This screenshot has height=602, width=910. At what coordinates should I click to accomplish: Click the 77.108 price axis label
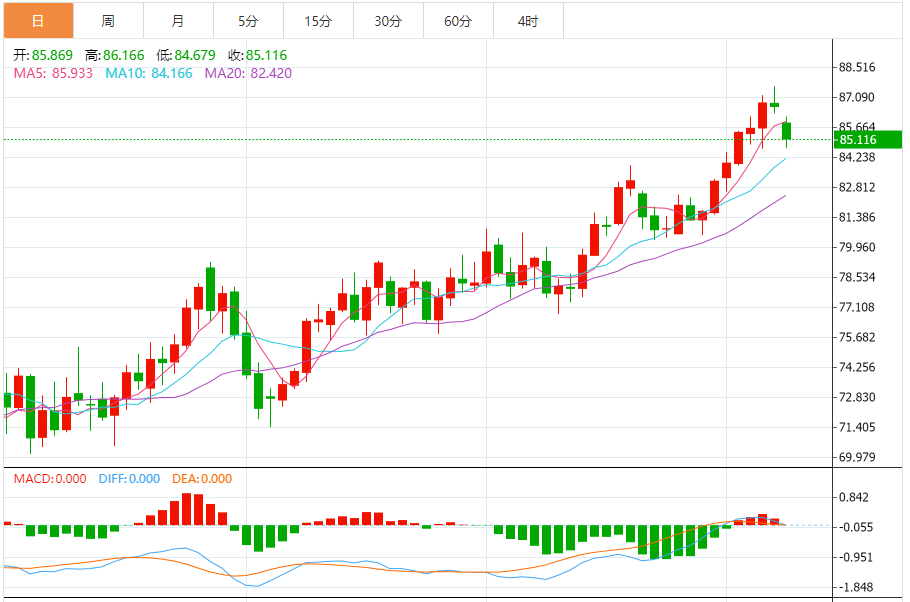tap(857, 307)
